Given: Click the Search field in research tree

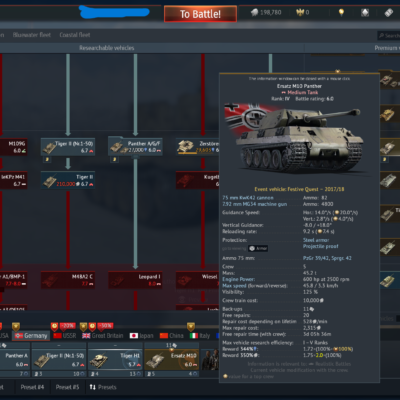Looking at the screenshot, I should (x=389, y=35).
